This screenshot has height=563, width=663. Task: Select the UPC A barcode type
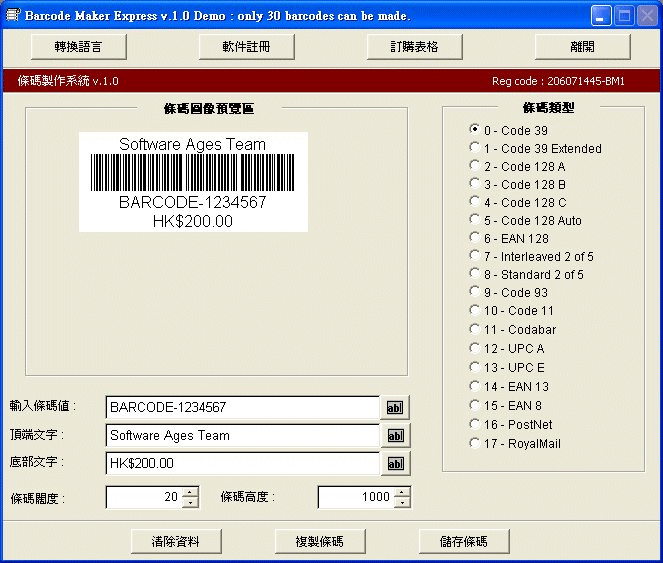[475, 348]
